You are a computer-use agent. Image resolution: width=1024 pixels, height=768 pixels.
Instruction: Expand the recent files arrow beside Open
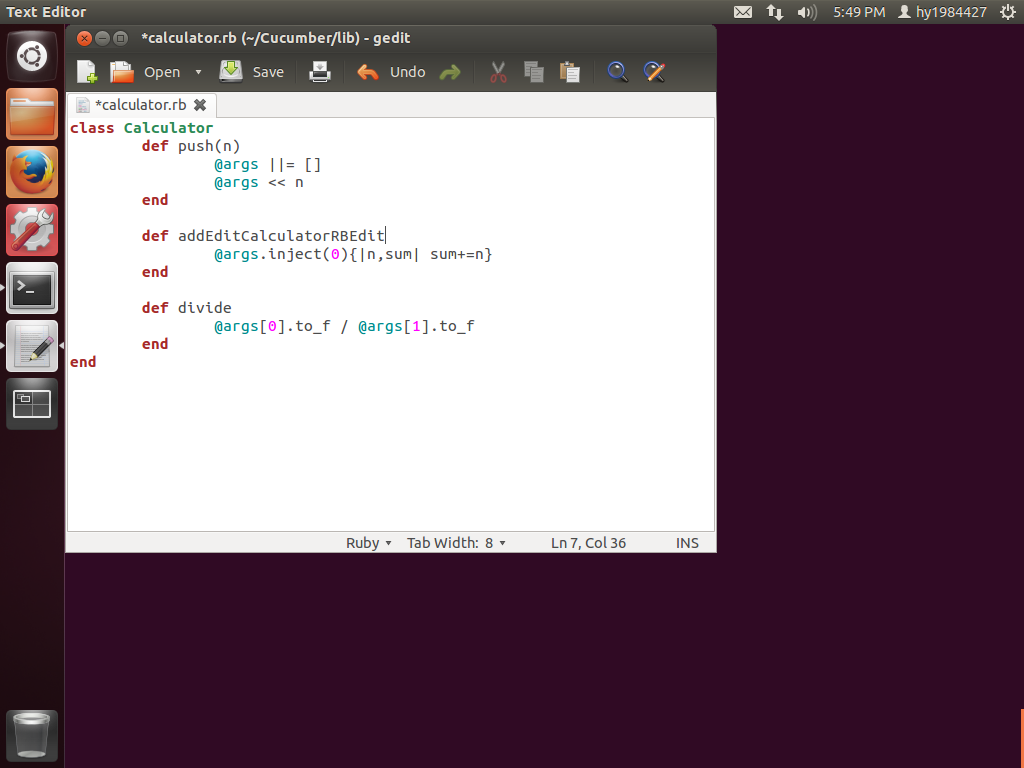[198, 72]
